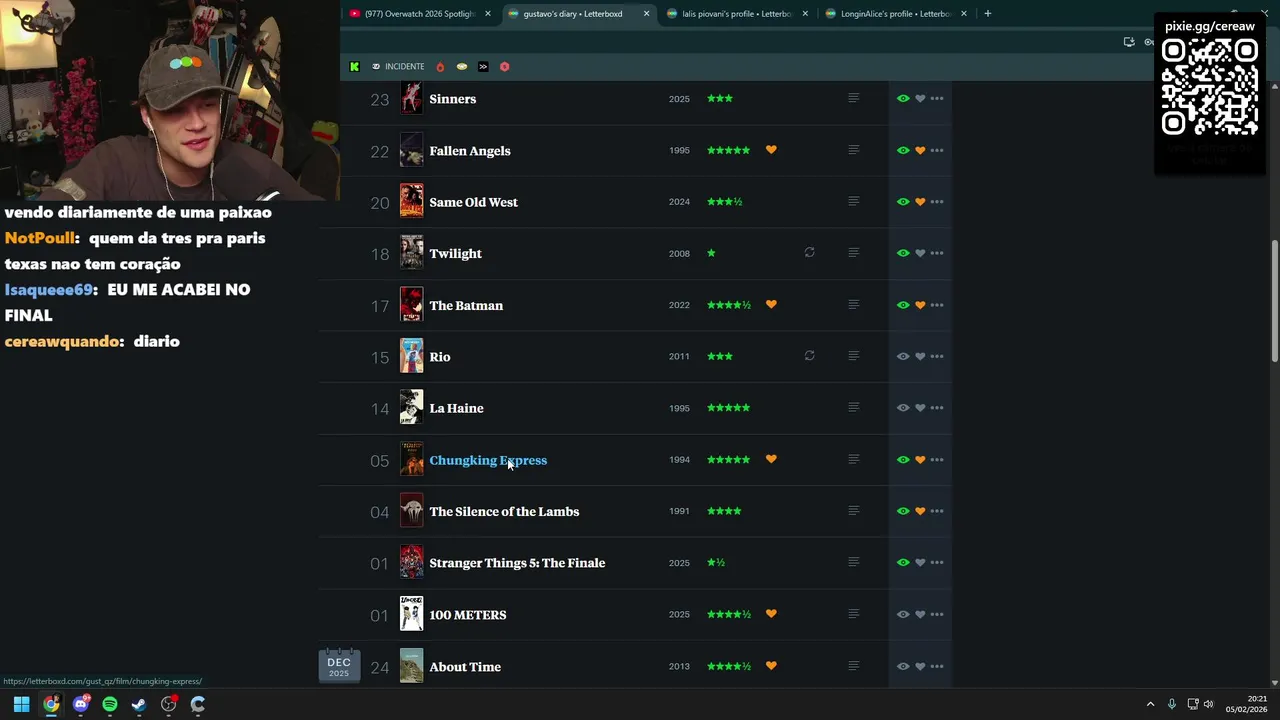Image resolution: width=1280 pixels, height=720 pixels.
Task: Toggle watched eye icon for Sinners
Action: click(x=903, y=98)
